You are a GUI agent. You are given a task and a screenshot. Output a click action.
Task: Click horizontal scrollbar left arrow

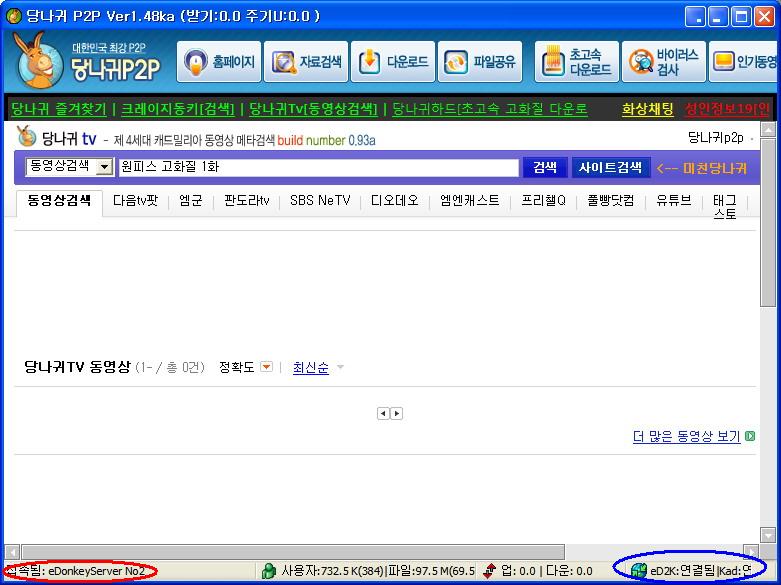coord(12,552)
